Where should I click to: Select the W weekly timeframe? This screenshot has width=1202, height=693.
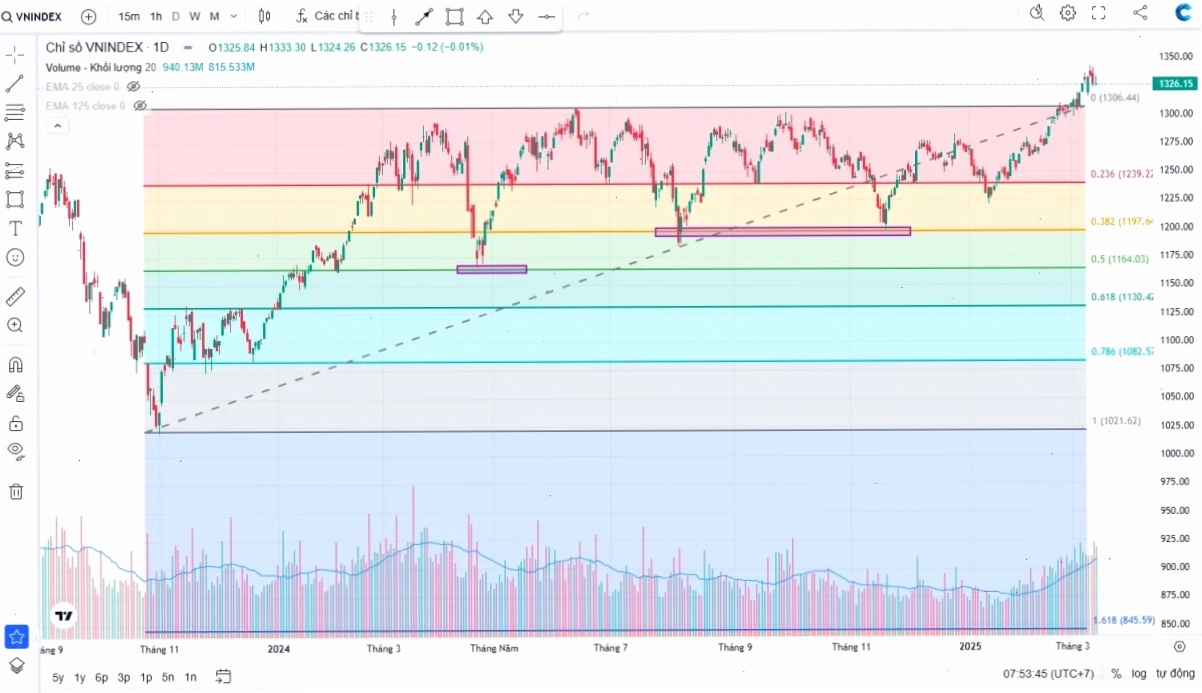[194, 16]
